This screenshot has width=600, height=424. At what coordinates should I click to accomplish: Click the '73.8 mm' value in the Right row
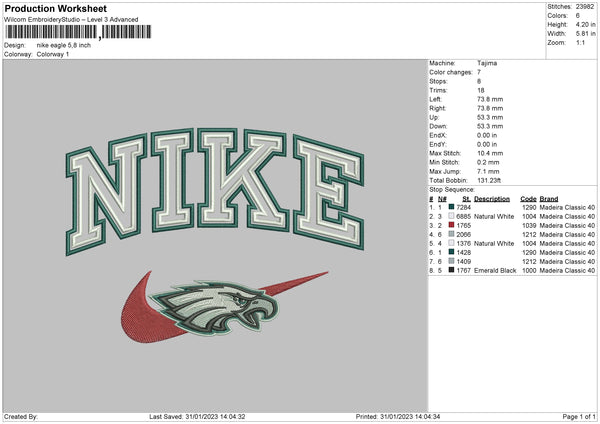490,108
